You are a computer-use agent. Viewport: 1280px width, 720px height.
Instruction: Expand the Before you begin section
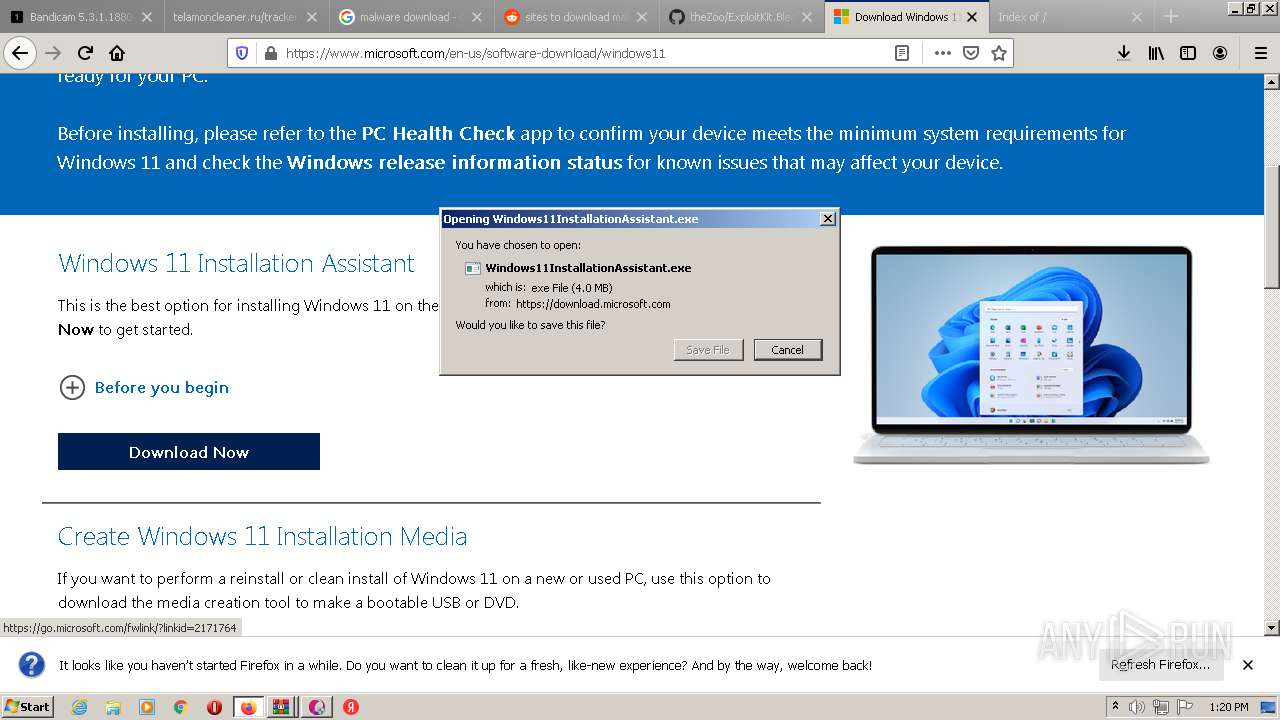[x=144, y=387]
